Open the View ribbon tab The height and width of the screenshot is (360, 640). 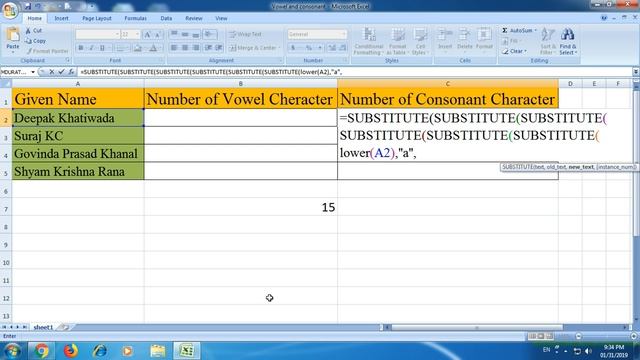point(221,18)
